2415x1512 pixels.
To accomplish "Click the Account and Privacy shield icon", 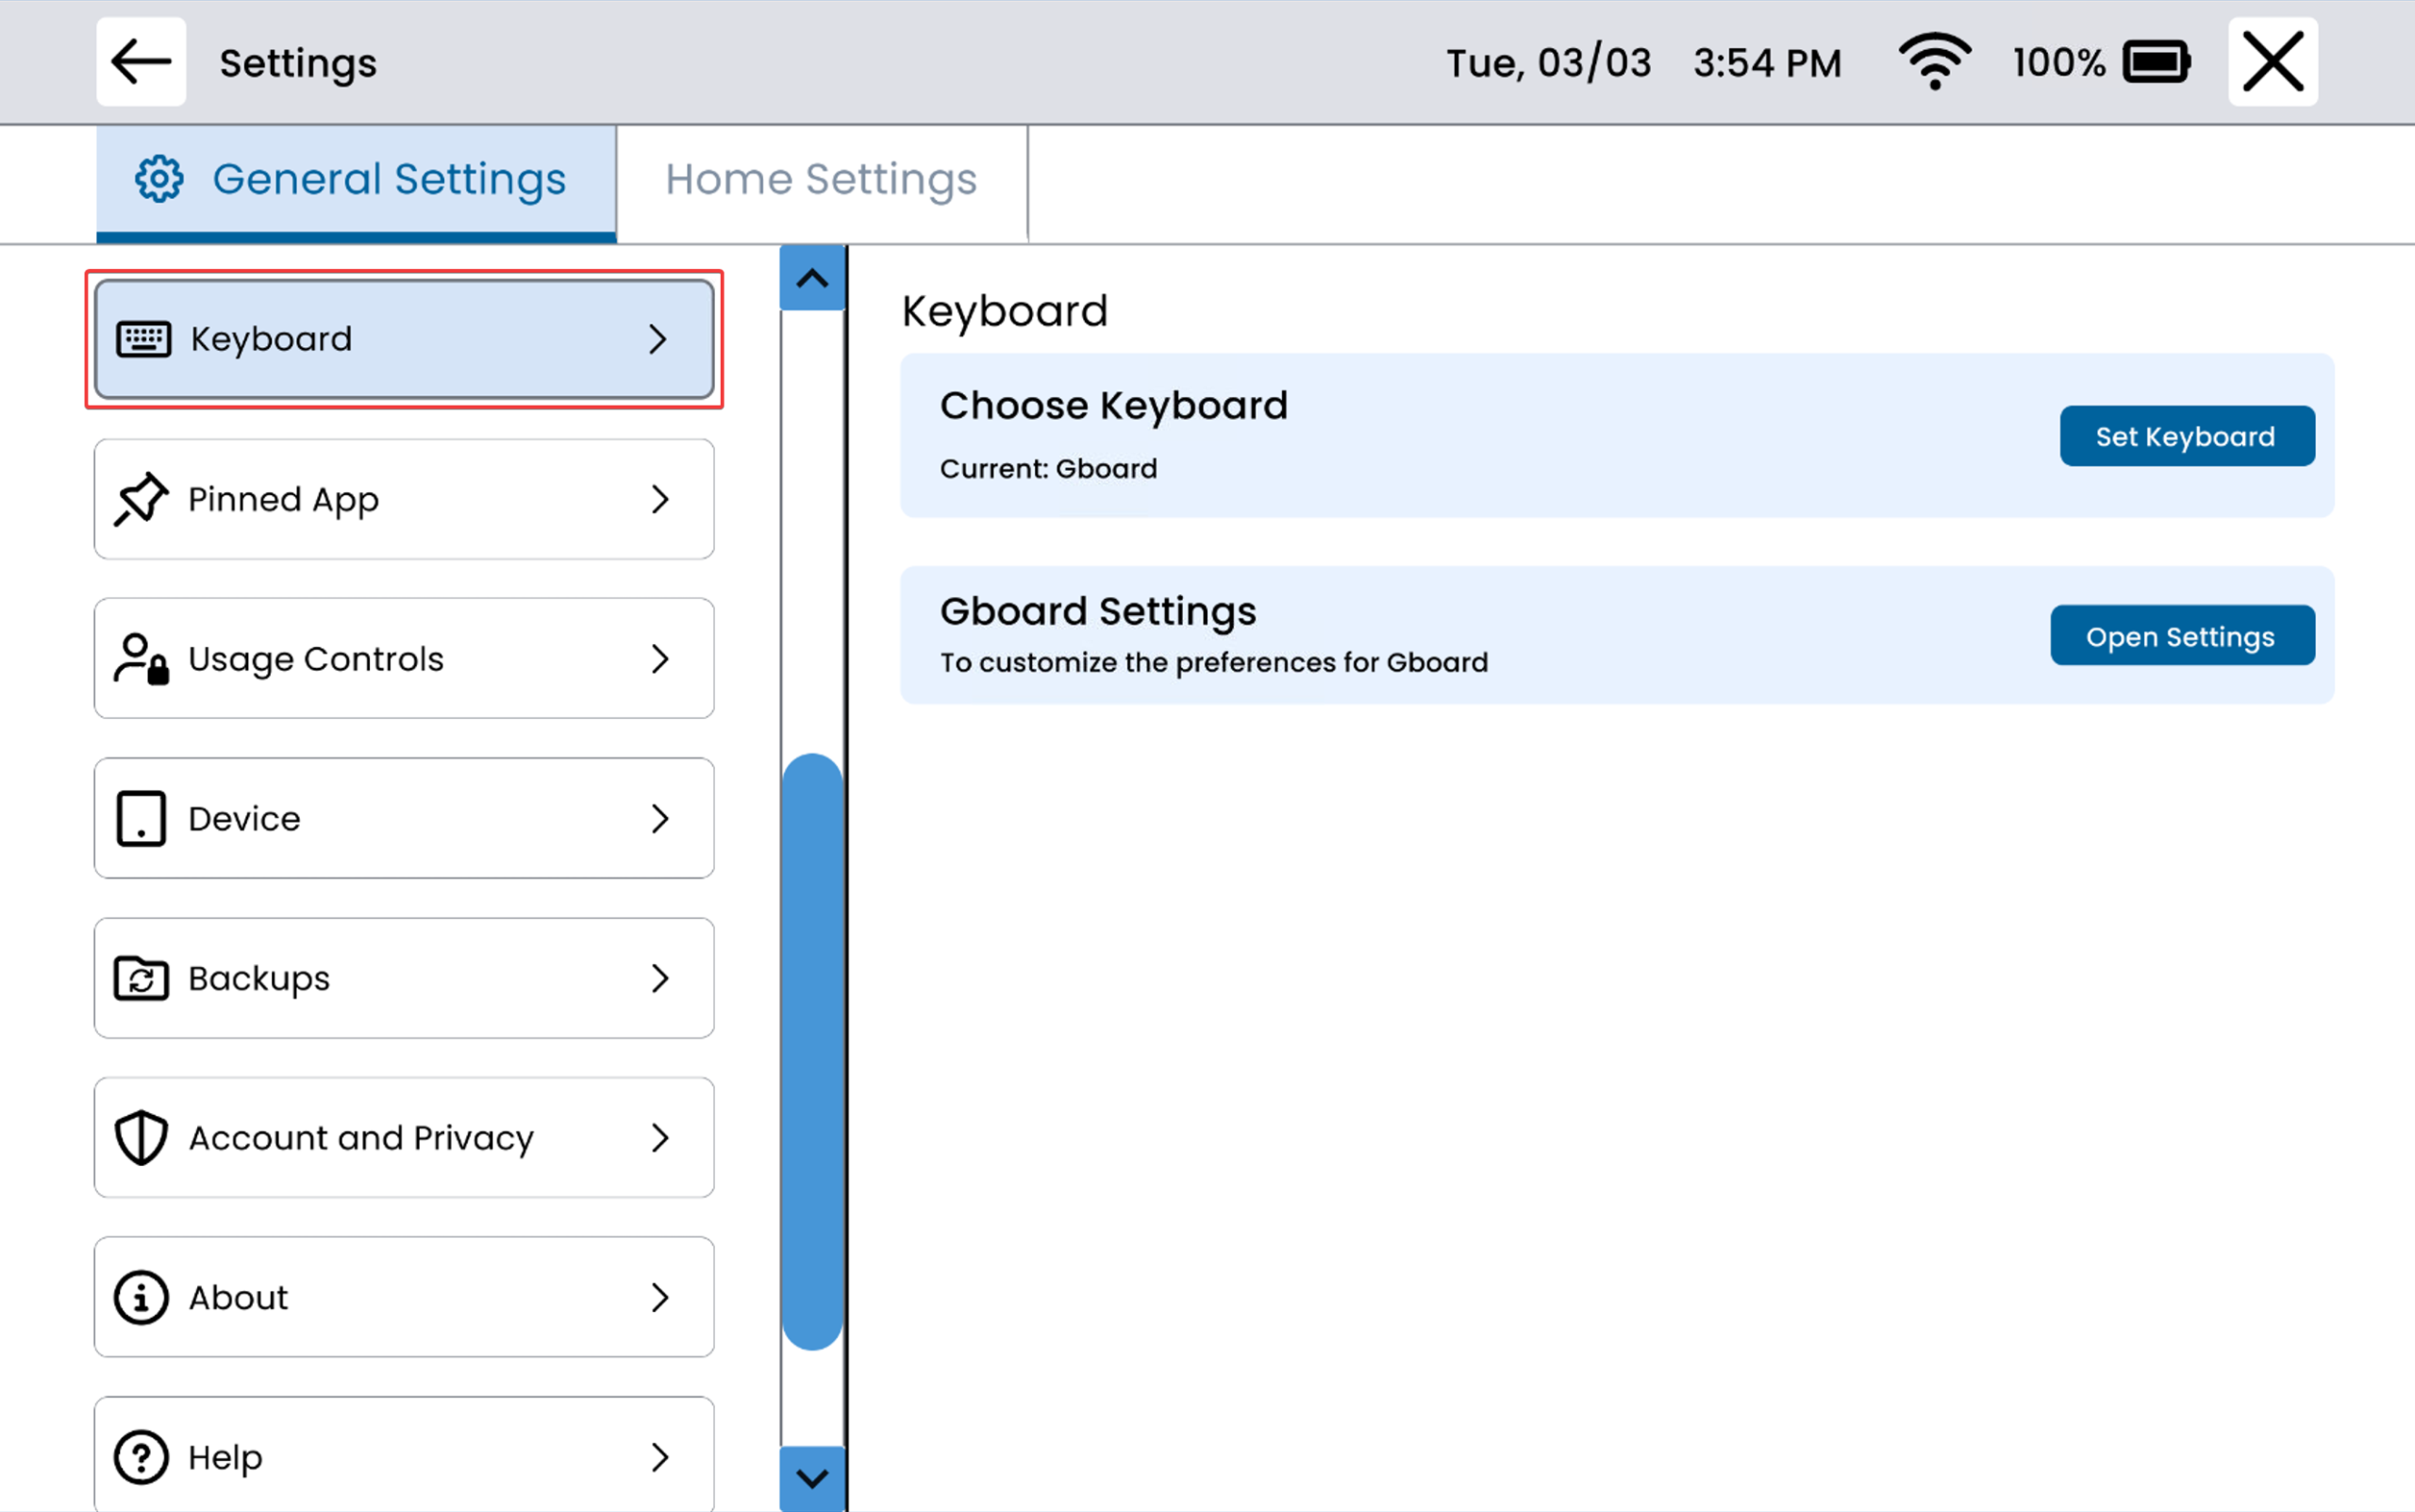I will 140,1137.
